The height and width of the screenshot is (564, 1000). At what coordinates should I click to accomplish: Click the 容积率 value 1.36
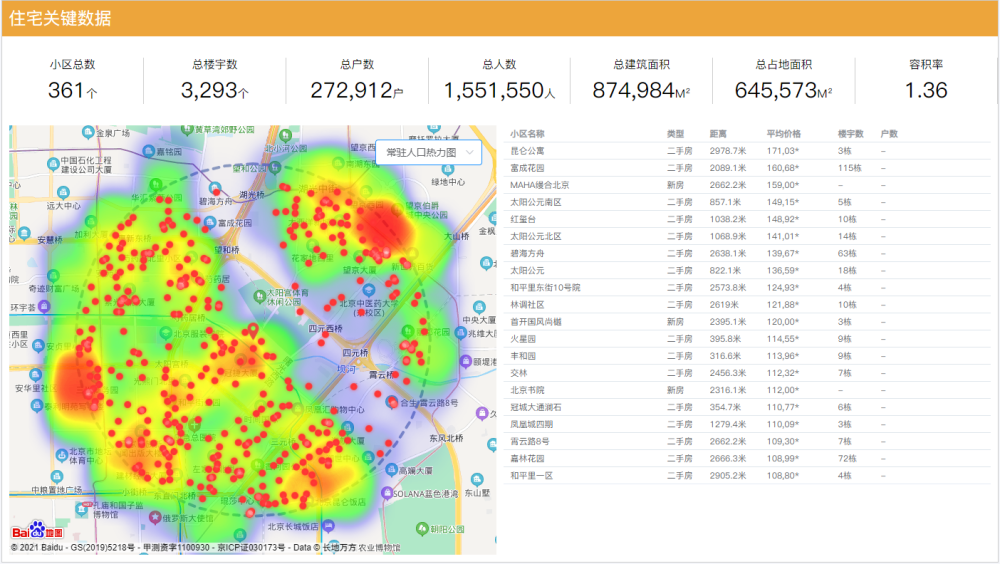pyautogui.click(x=926, y=91)
